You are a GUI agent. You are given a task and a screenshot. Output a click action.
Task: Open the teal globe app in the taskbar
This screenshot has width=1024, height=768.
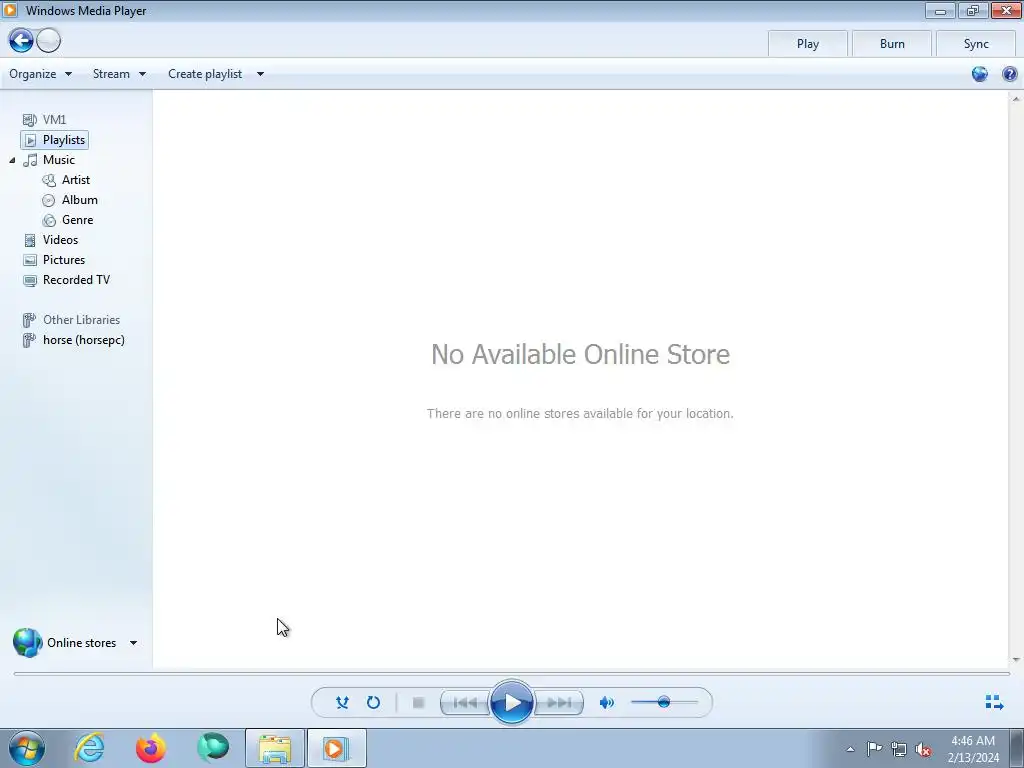[213, 748]
